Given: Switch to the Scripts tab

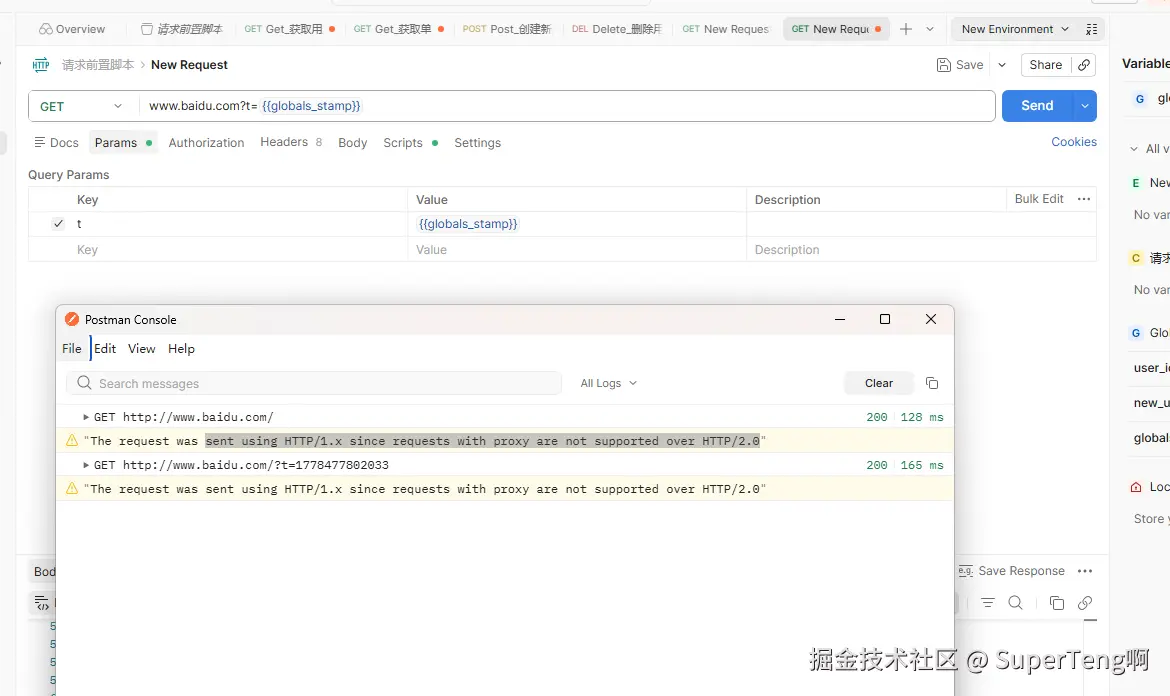Looking at the screenshot, I should coord(410,142).
